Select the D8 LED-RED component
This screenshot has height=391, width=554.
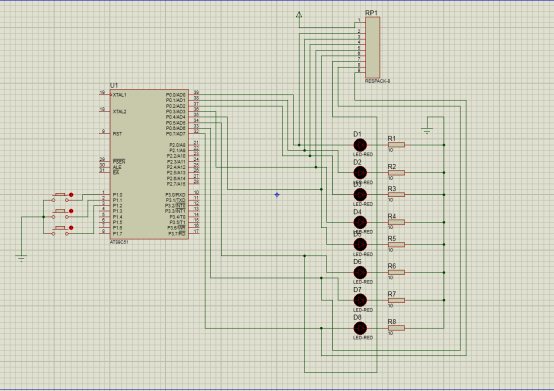(360, 328)
